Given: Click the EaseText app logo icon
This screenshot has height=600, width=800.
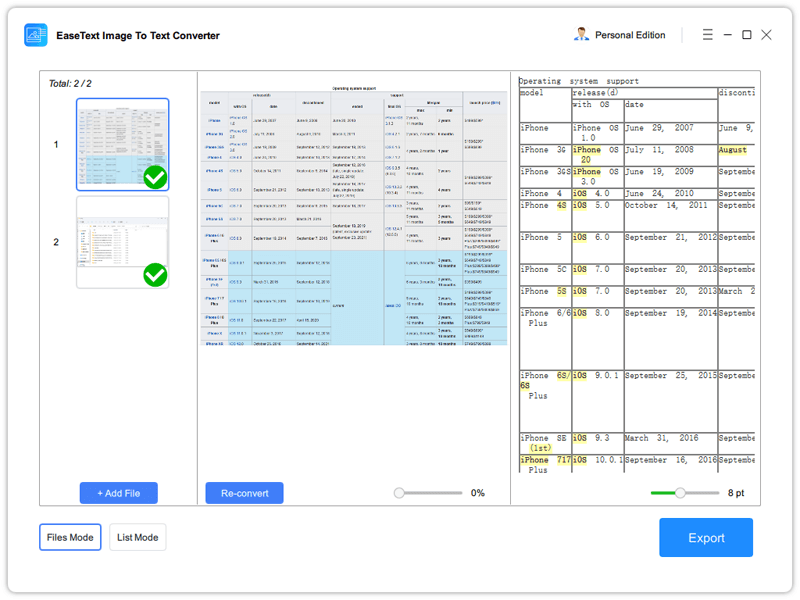Looking at the screenshot, I should pos(36,35).
